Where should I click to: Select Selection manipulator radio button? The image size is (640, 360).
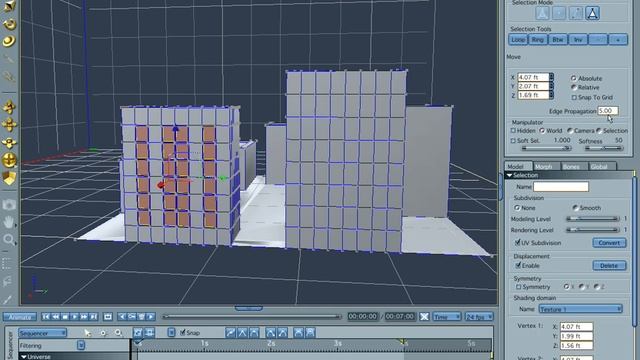coord(599,131)
